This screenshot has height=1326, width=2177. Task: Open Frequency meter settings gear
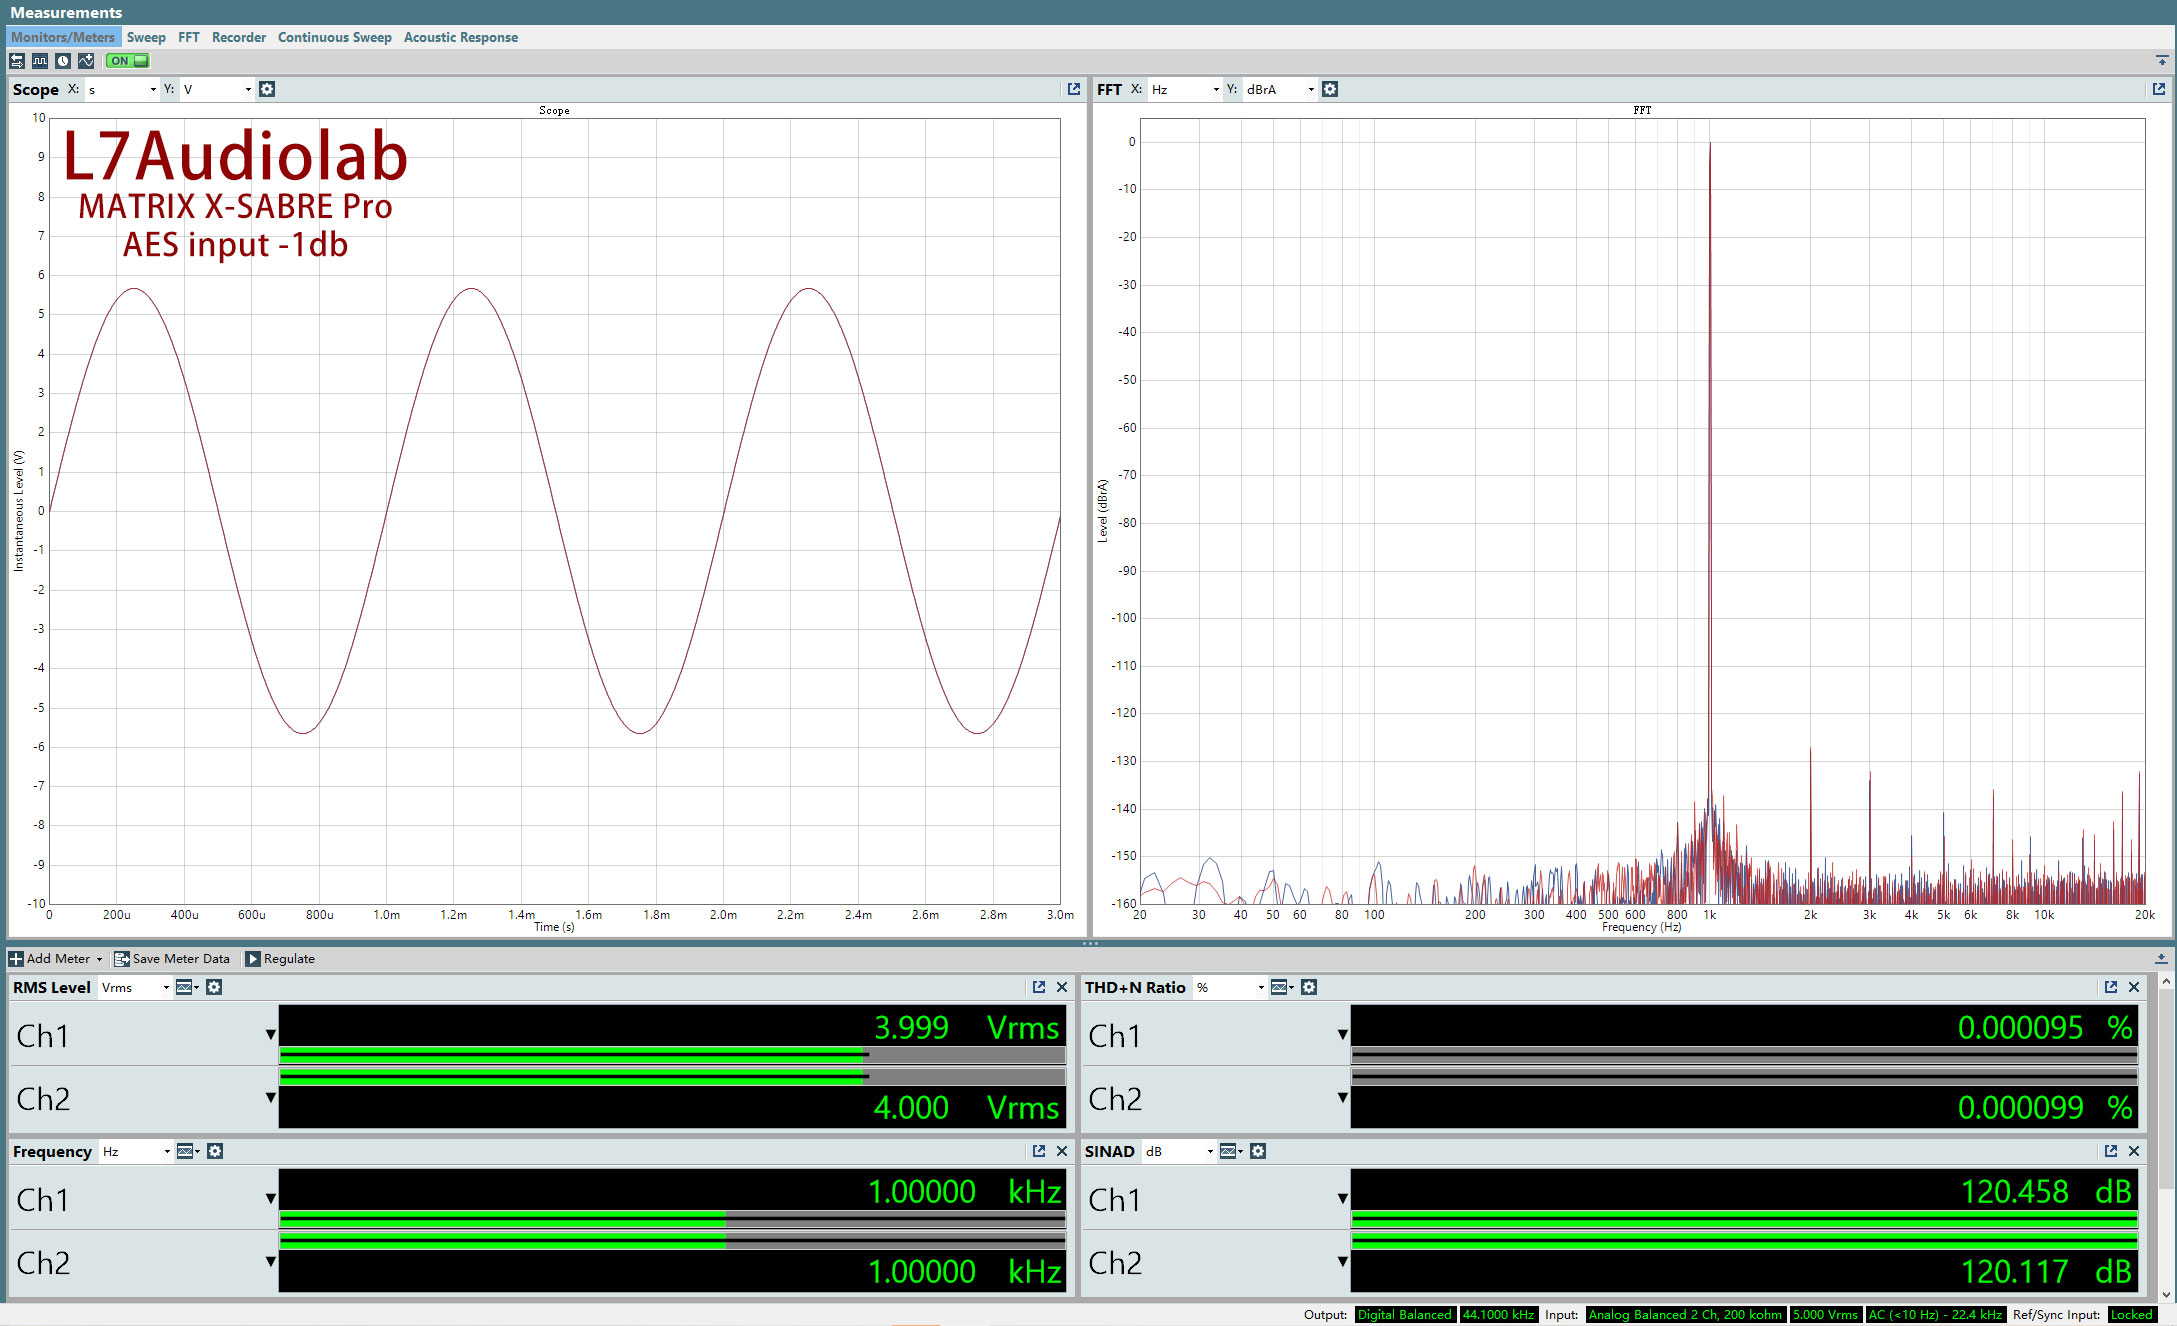click(x=215, y=1151)
